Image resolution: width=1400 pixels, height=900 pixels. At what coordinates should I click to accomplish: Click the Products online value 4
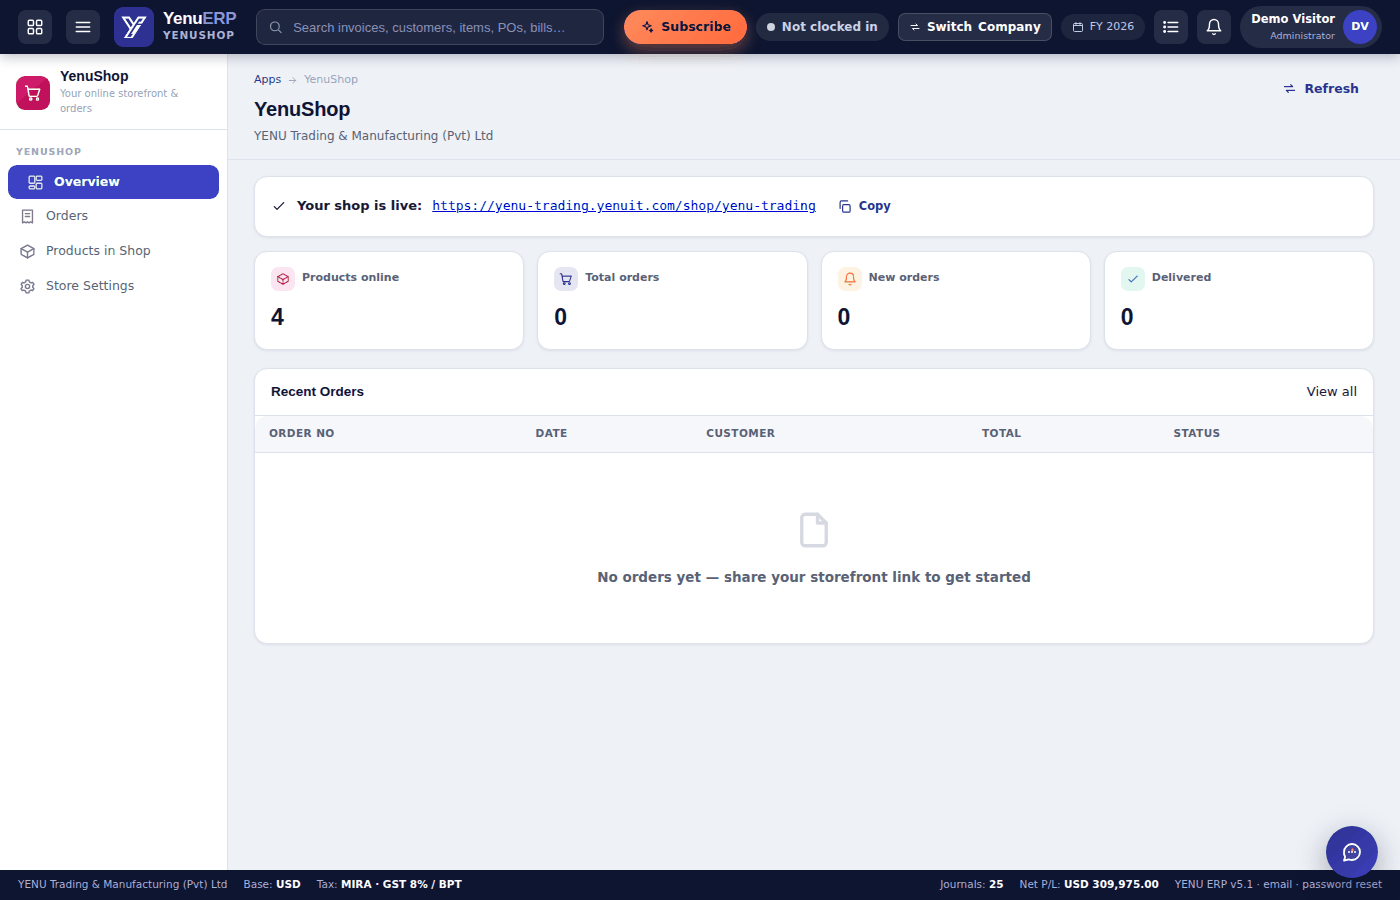click(x=277, y=318)
